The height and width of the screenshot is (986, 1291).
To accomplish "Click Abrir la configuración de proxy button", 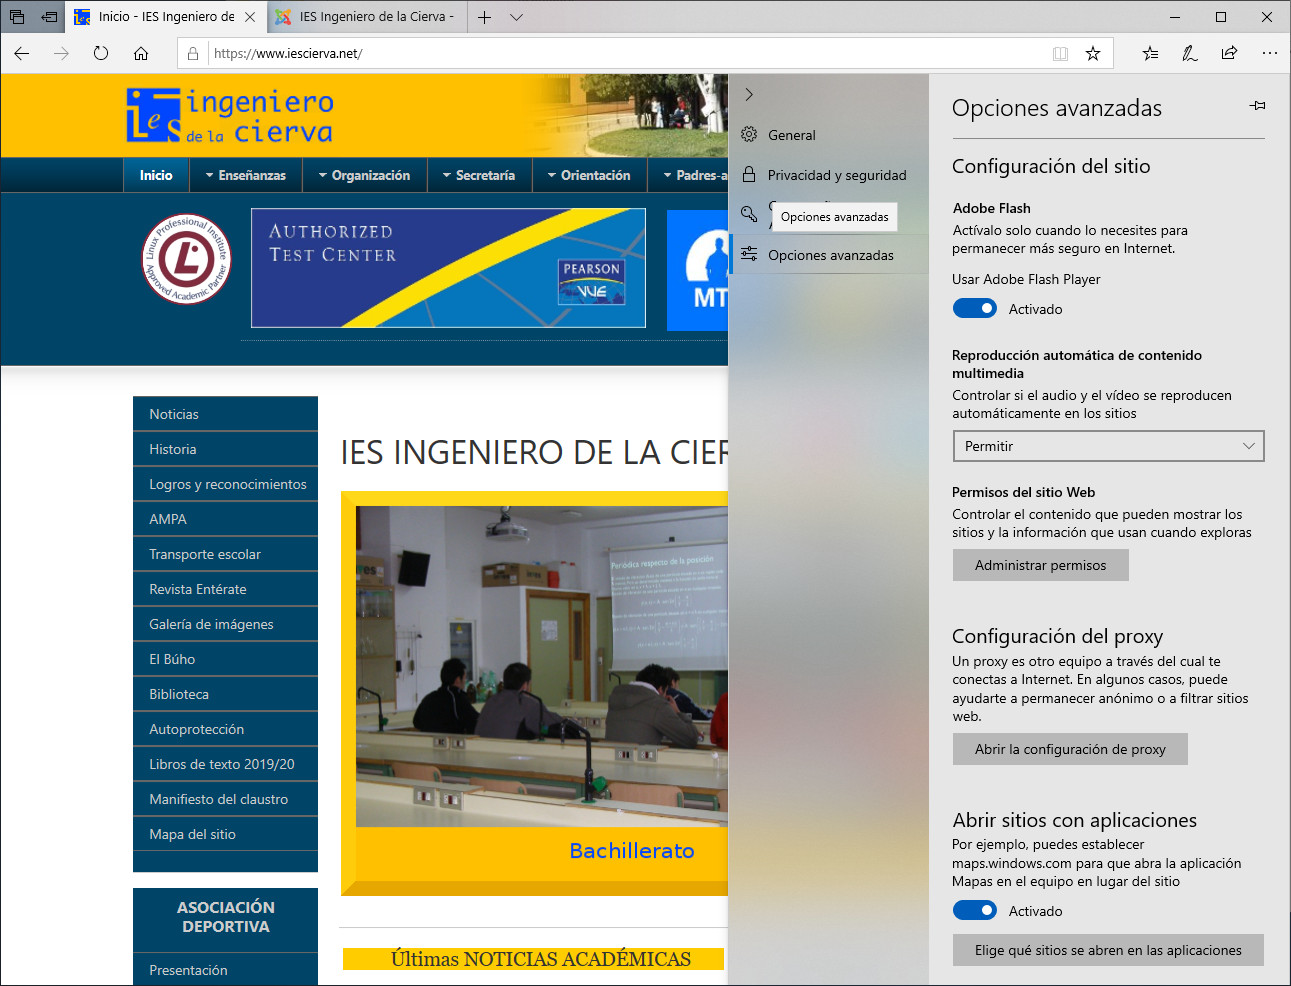I will click(x=1069, y=749).
